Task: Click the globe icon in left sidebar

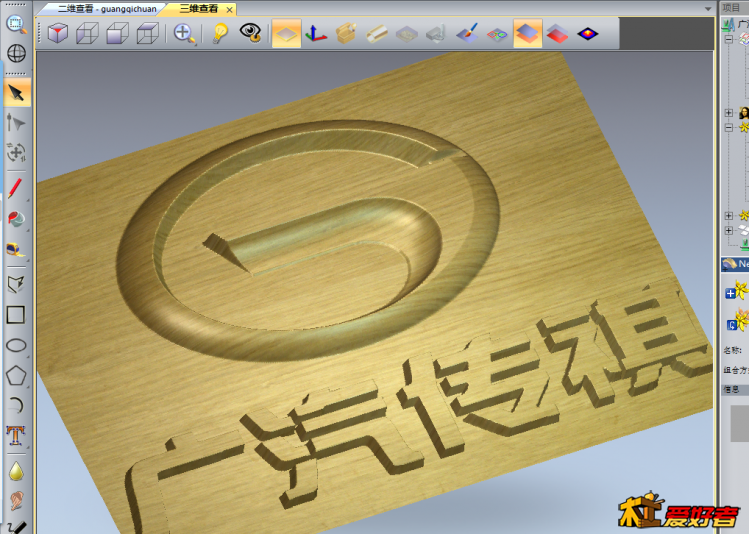Action: click(x=16, y=53)
